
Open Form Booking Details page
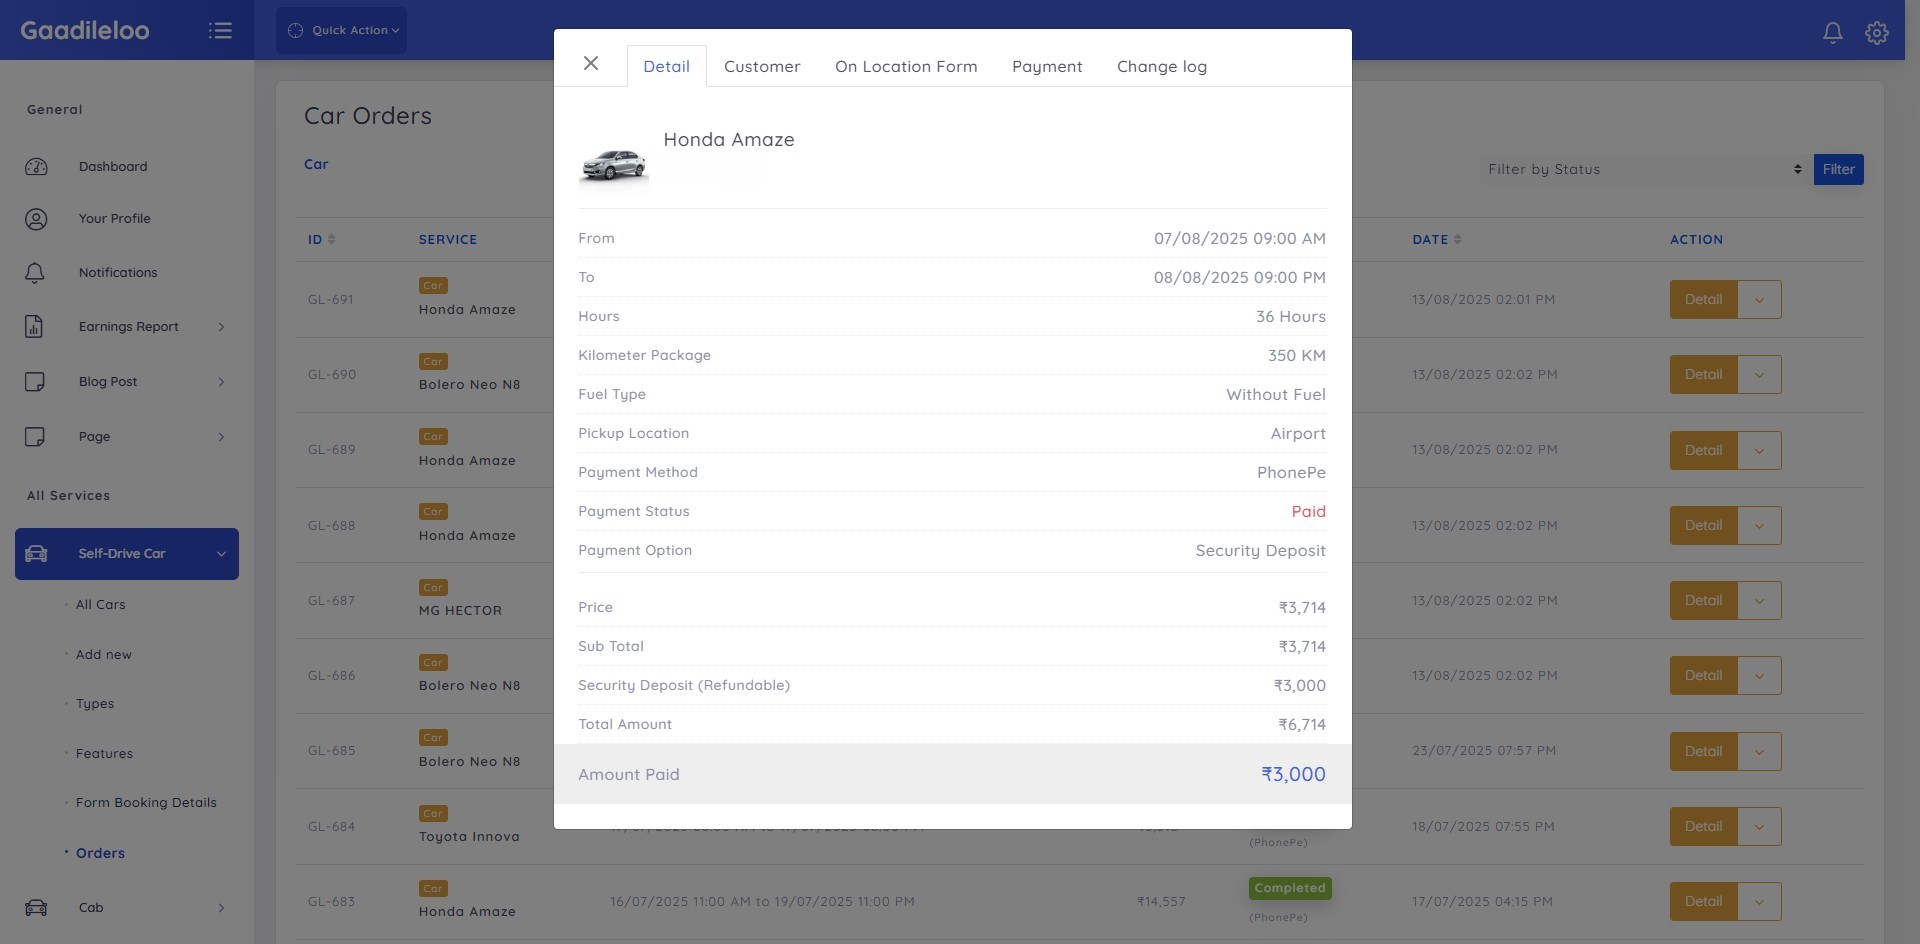pyautogui.click(x=146, y=803)
